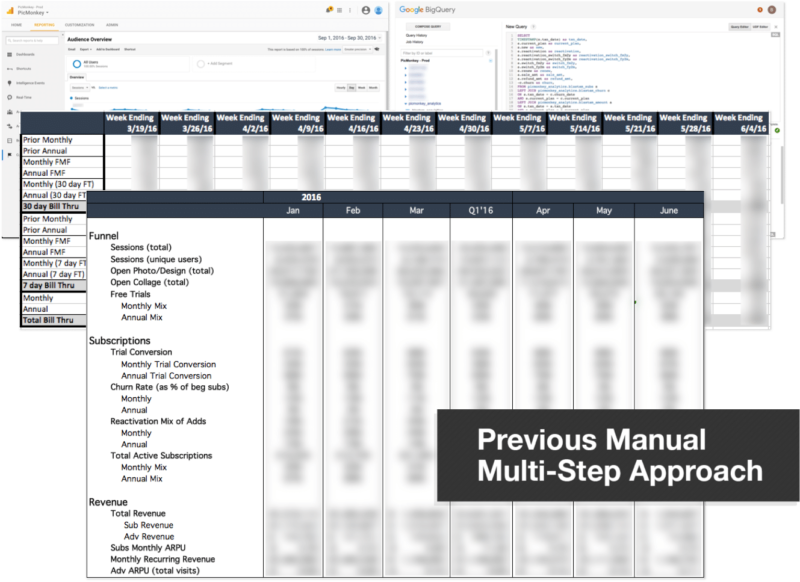
Task: Click the Monthly Recurring Revenue row label
Action: (x=162, y=559)
